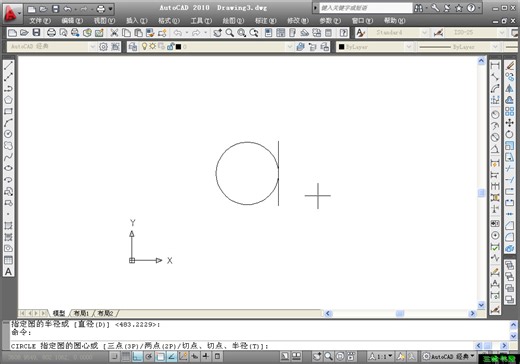Open the 绘图 (Draw) menu
The width and height of the screenshot is (520, 364).
pyautogui.click(x=233, y=21)
